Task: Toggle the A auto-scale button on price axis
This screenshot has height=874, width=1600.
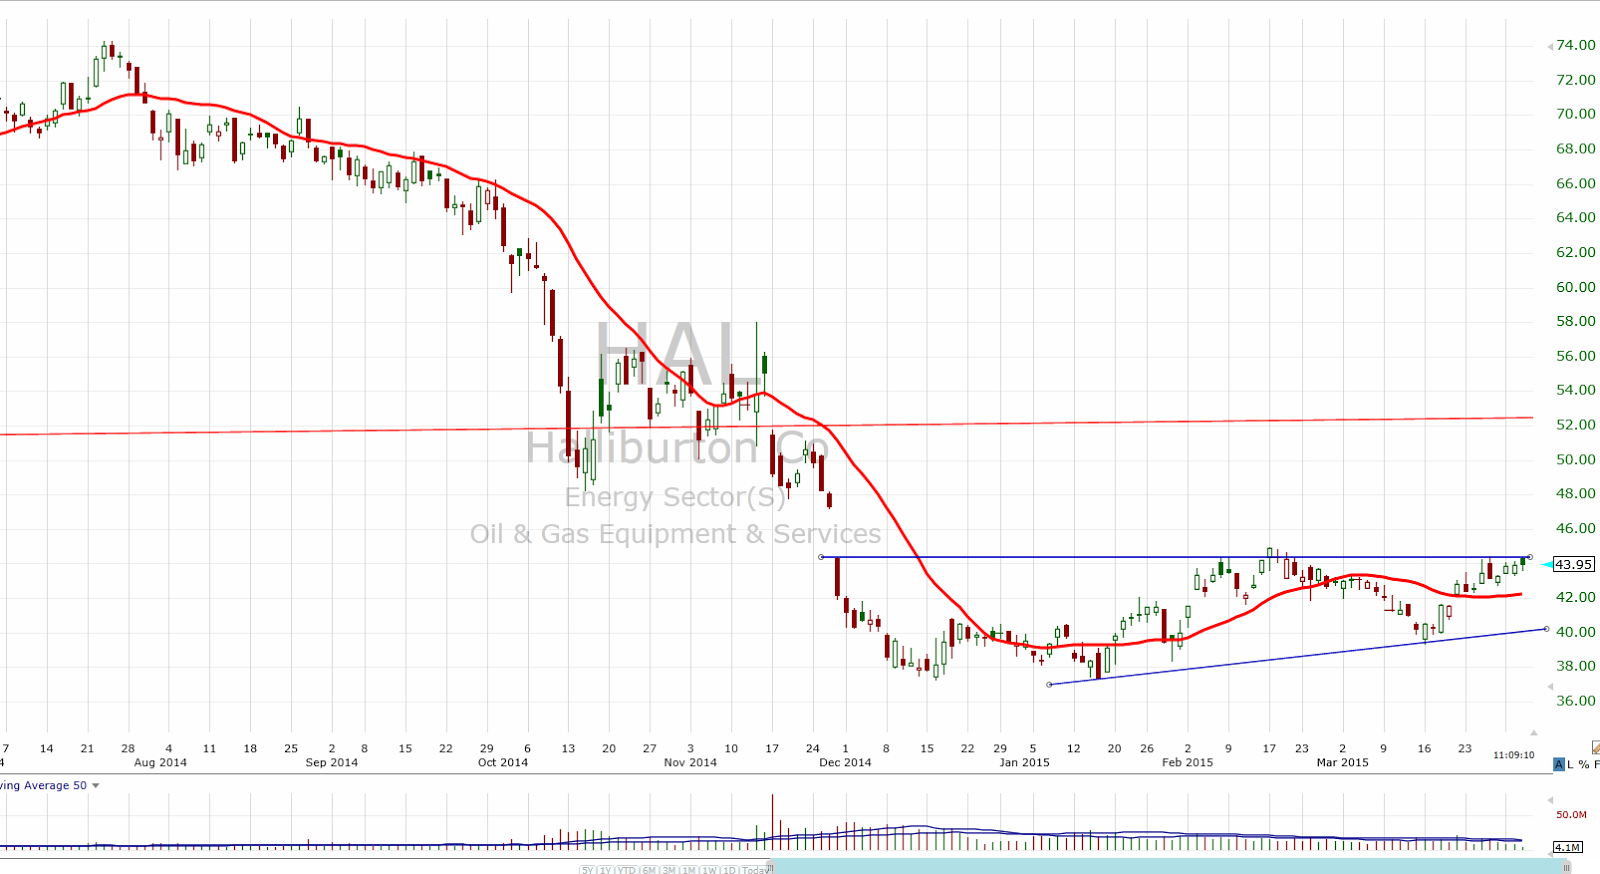Action: 1558,765
